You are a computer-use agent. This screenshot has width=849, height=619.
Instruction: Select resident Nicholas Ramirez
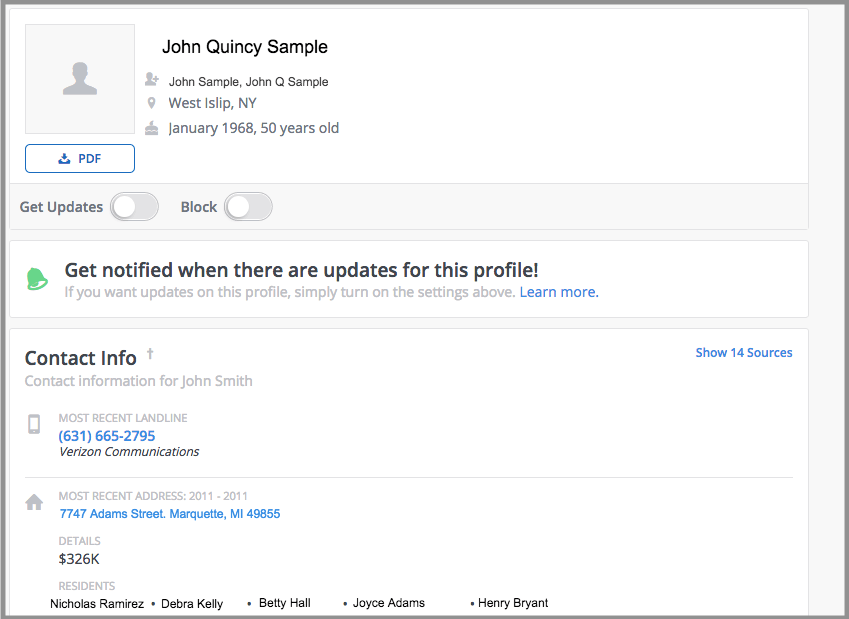97,604
